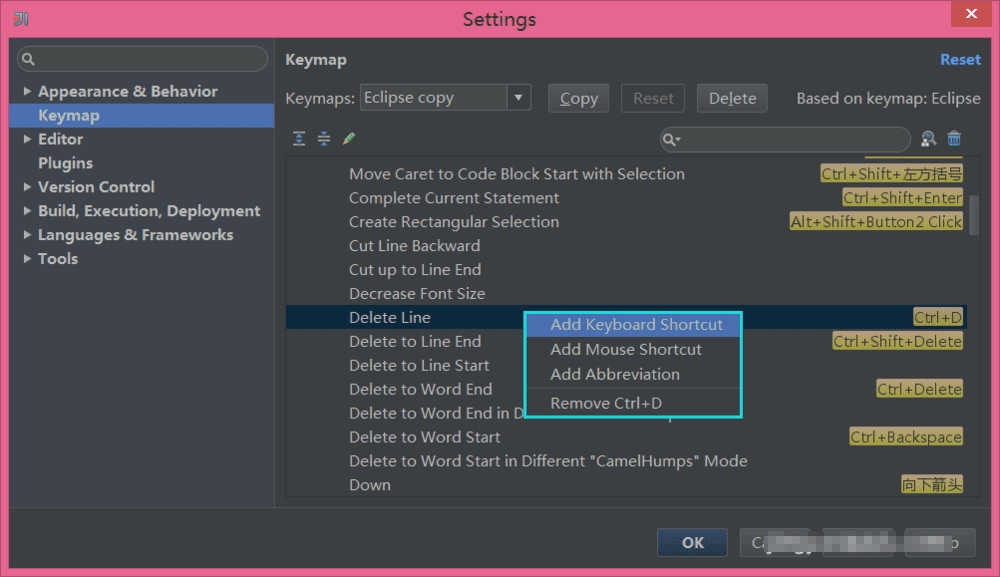
Task: Click the magnifier icon in the settings search box
Action: click(x=29, y=59)
